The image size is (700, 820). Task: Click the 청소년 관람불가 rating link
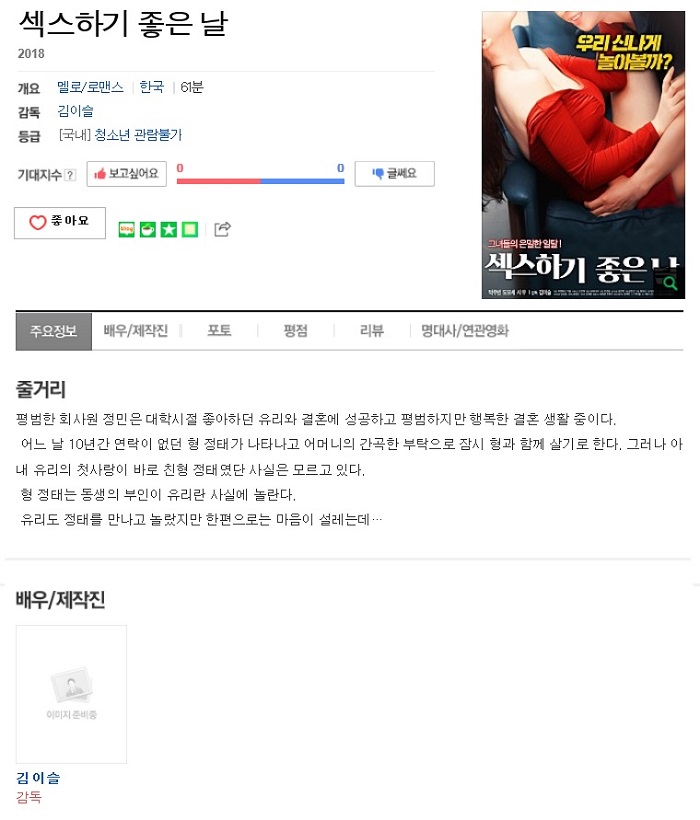pos(138,135)
